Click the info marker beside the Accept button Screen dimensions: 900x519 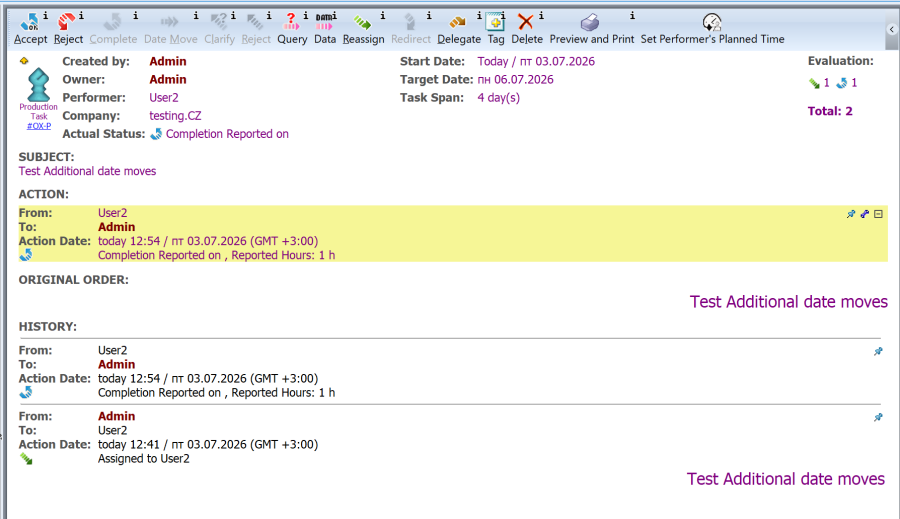pos(45,16)
